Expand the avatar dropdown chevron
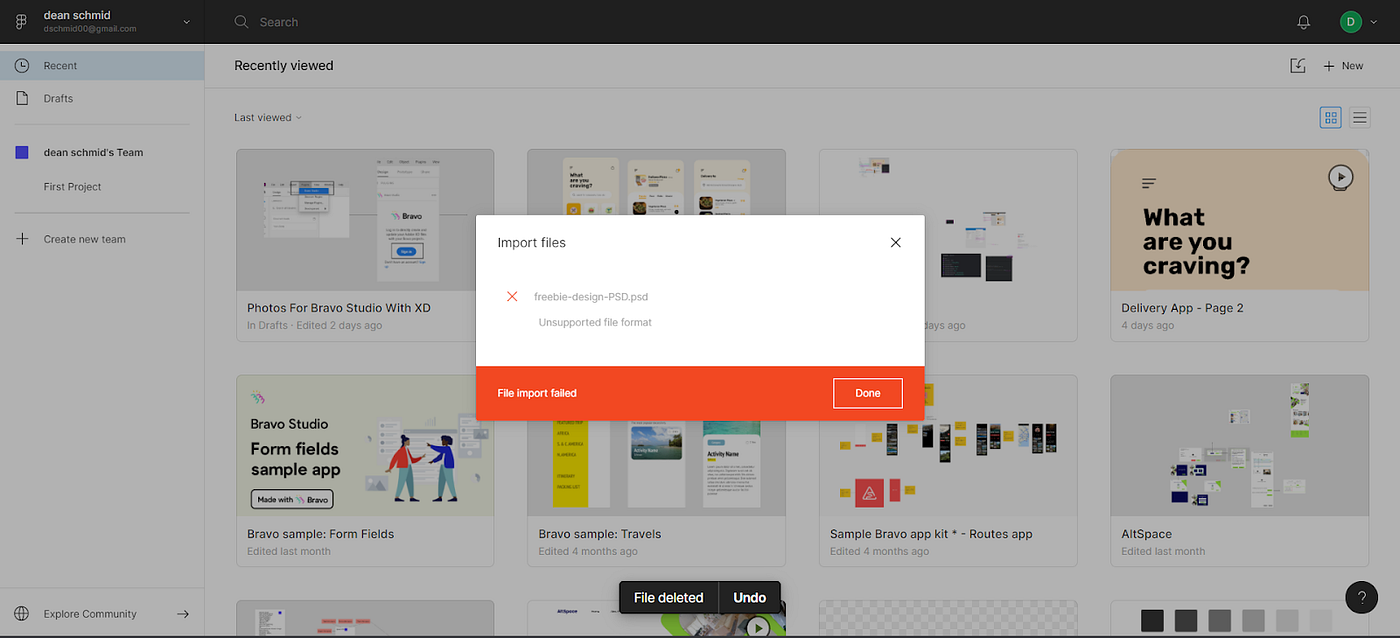1400x638 pixels. tap(1374, 22)
